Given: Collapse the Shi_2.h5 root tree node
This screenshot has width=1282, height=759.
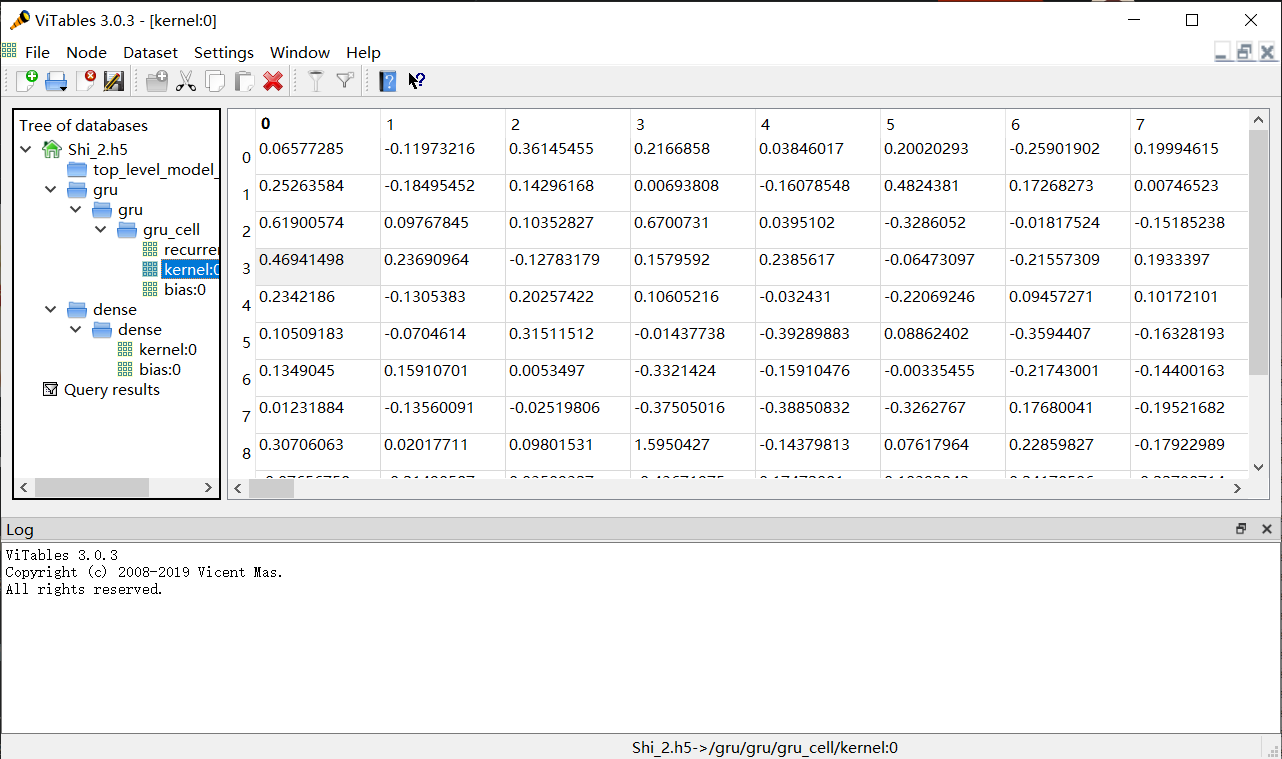Looking at the screenshot, I should coord(27,150).
